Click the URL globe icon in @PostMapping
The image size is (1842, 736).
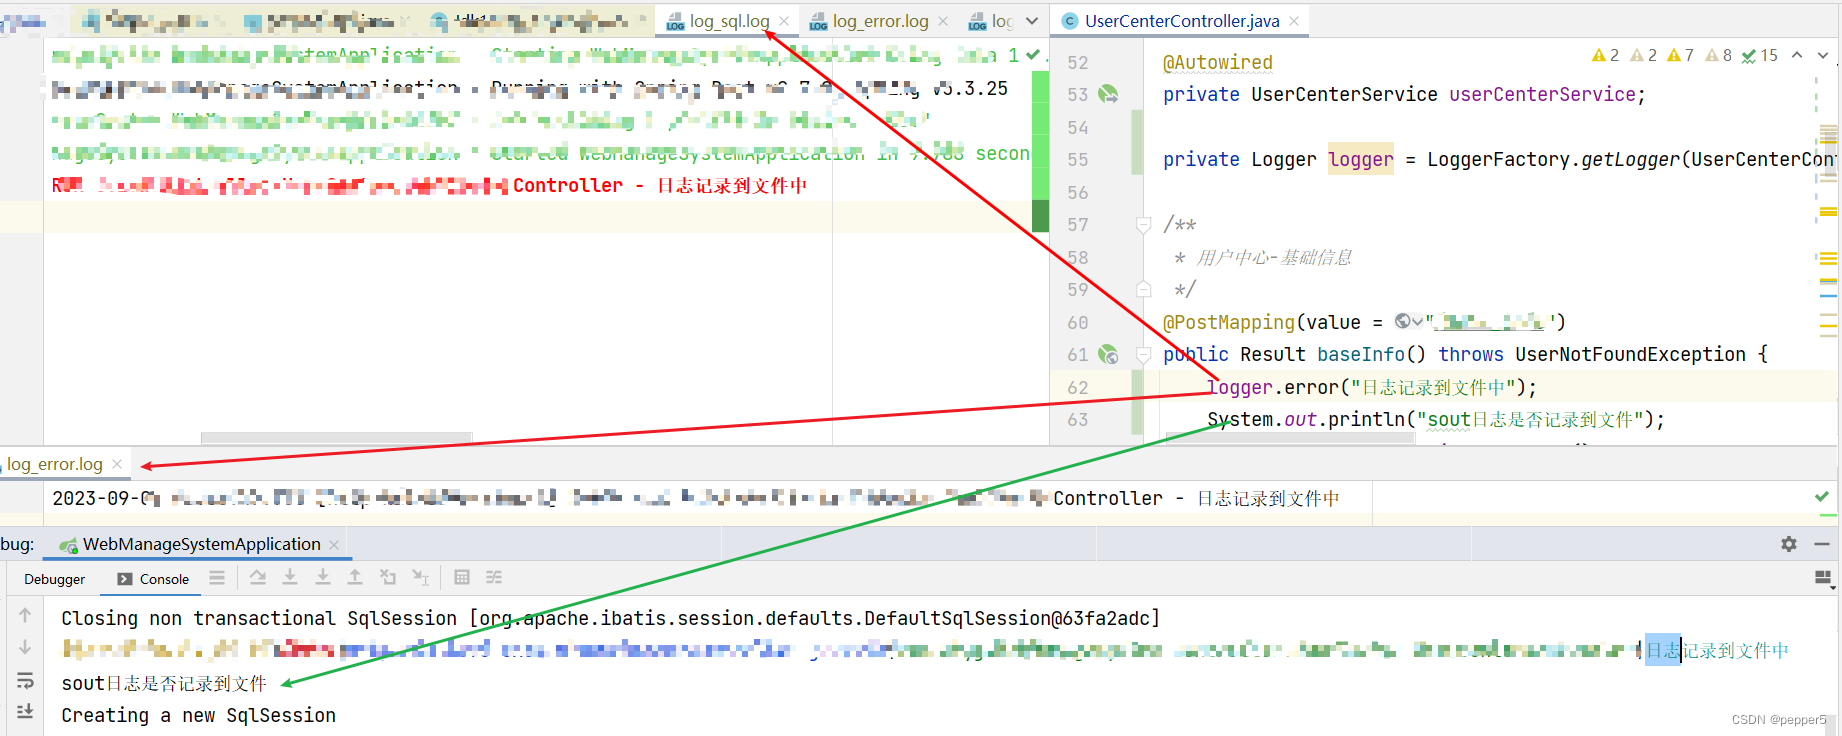1403,321
